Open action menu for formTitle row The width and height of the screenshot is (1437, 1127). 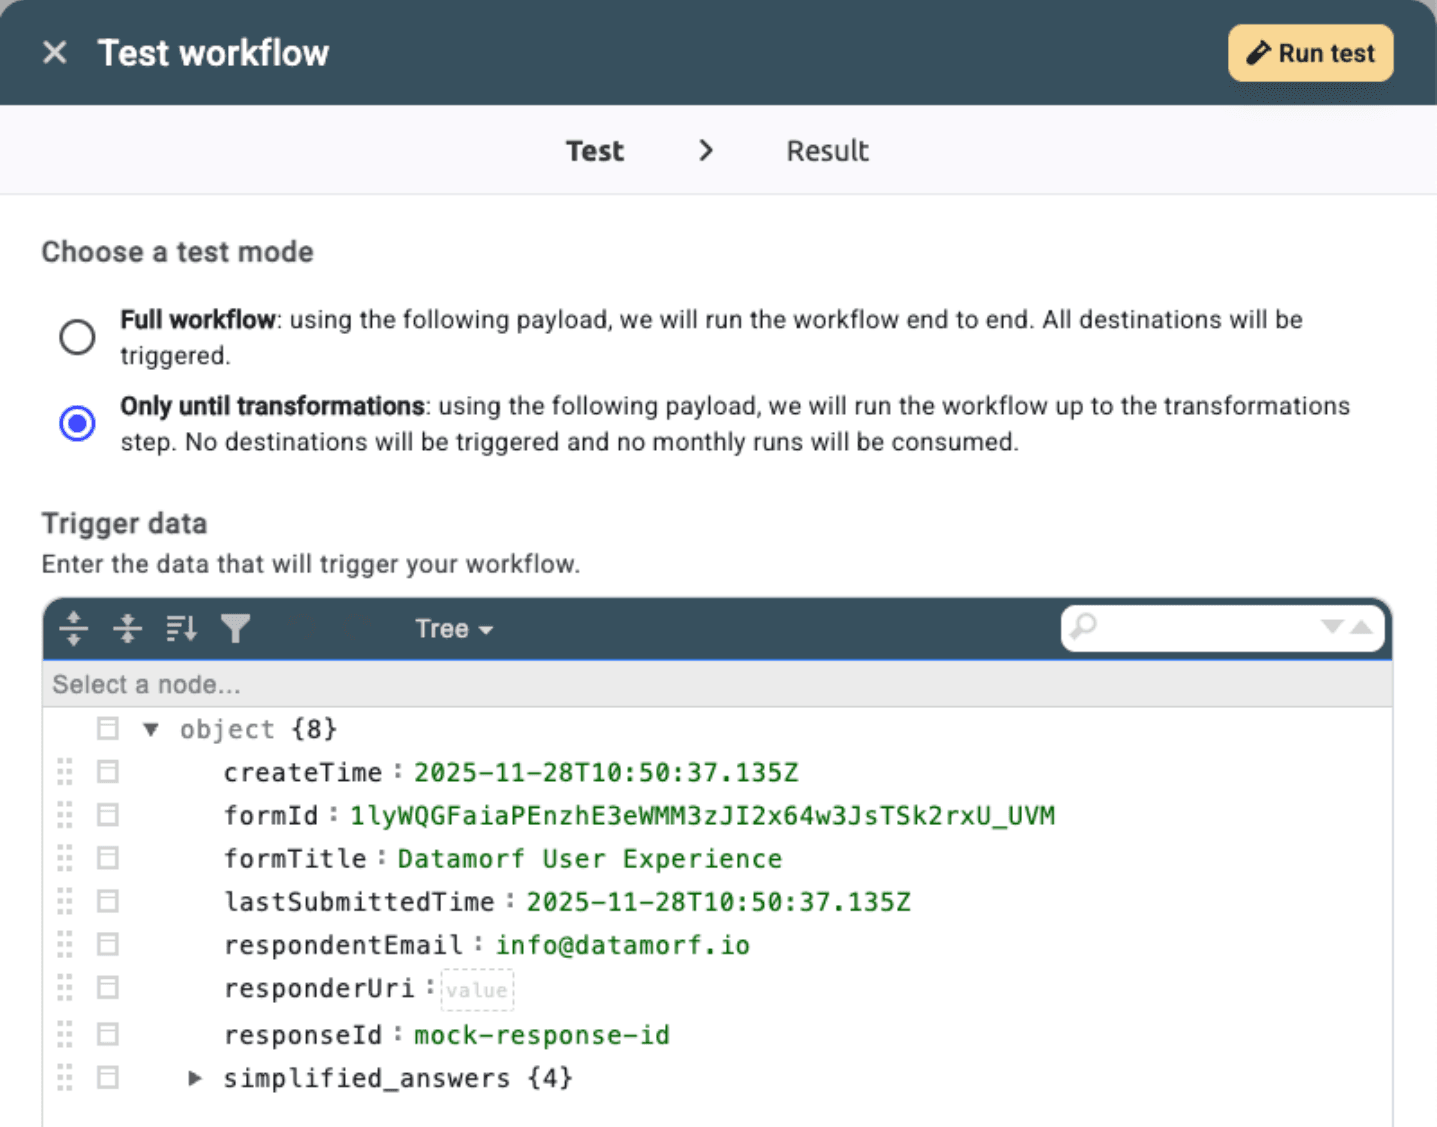pos(107,858)
